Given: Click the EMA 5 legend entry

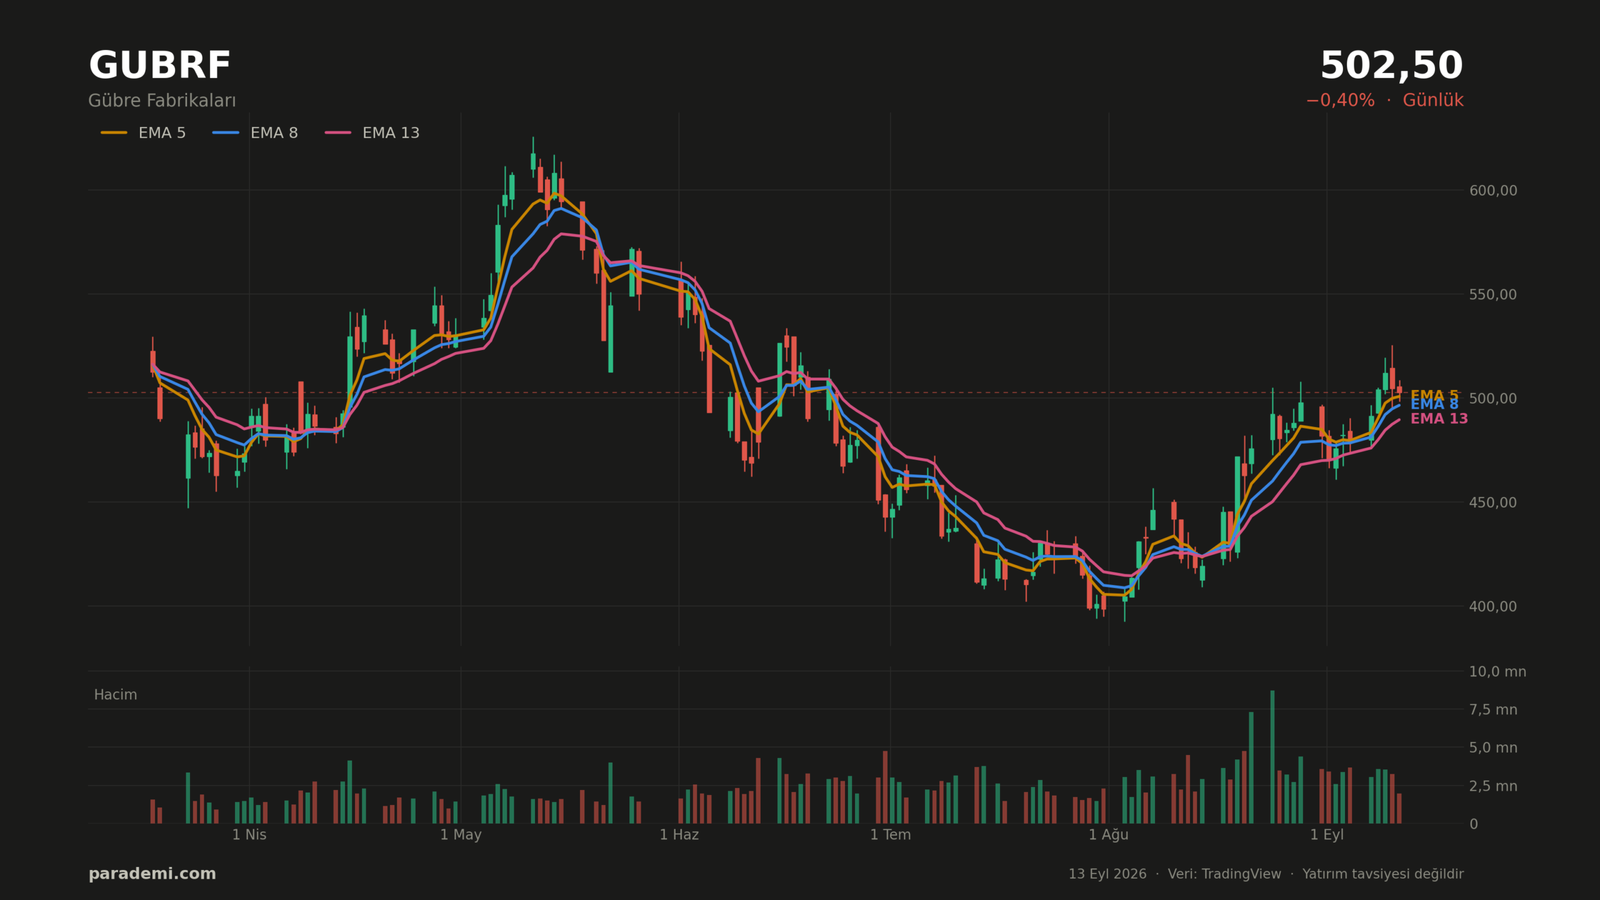Looking at the screenshot, I should pos(143,133).
